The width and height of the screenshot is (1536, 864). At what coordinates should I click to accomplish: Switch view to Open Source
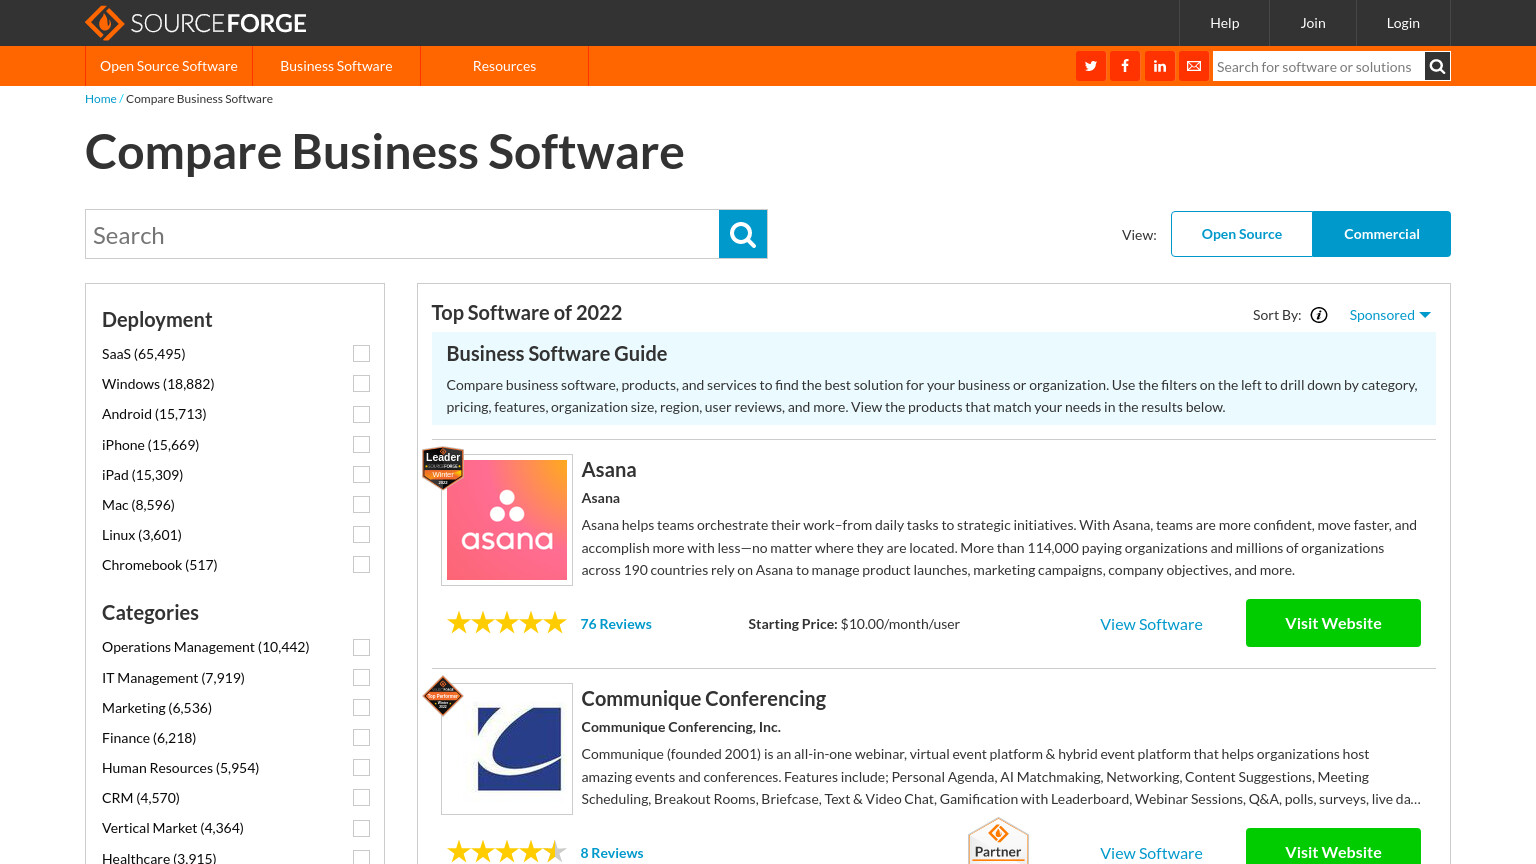tap(1242, 234)
